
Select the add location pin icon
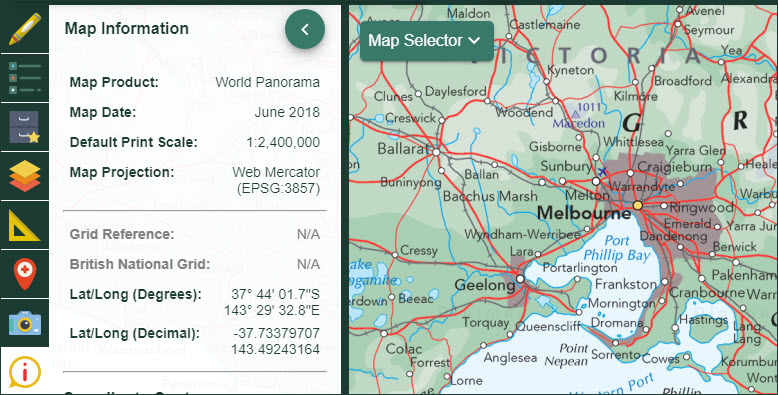(24, 273)
